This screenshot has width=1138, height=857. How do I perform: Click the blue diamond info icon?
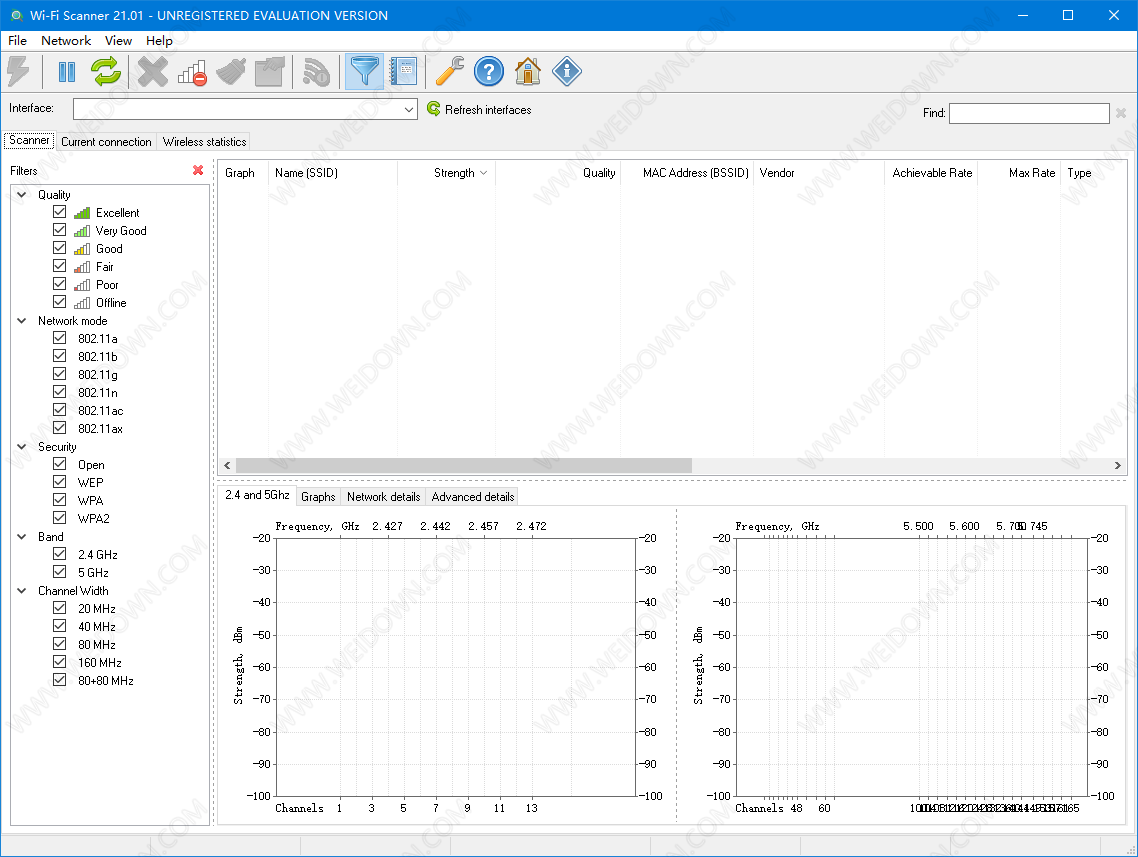pos(567,71)
